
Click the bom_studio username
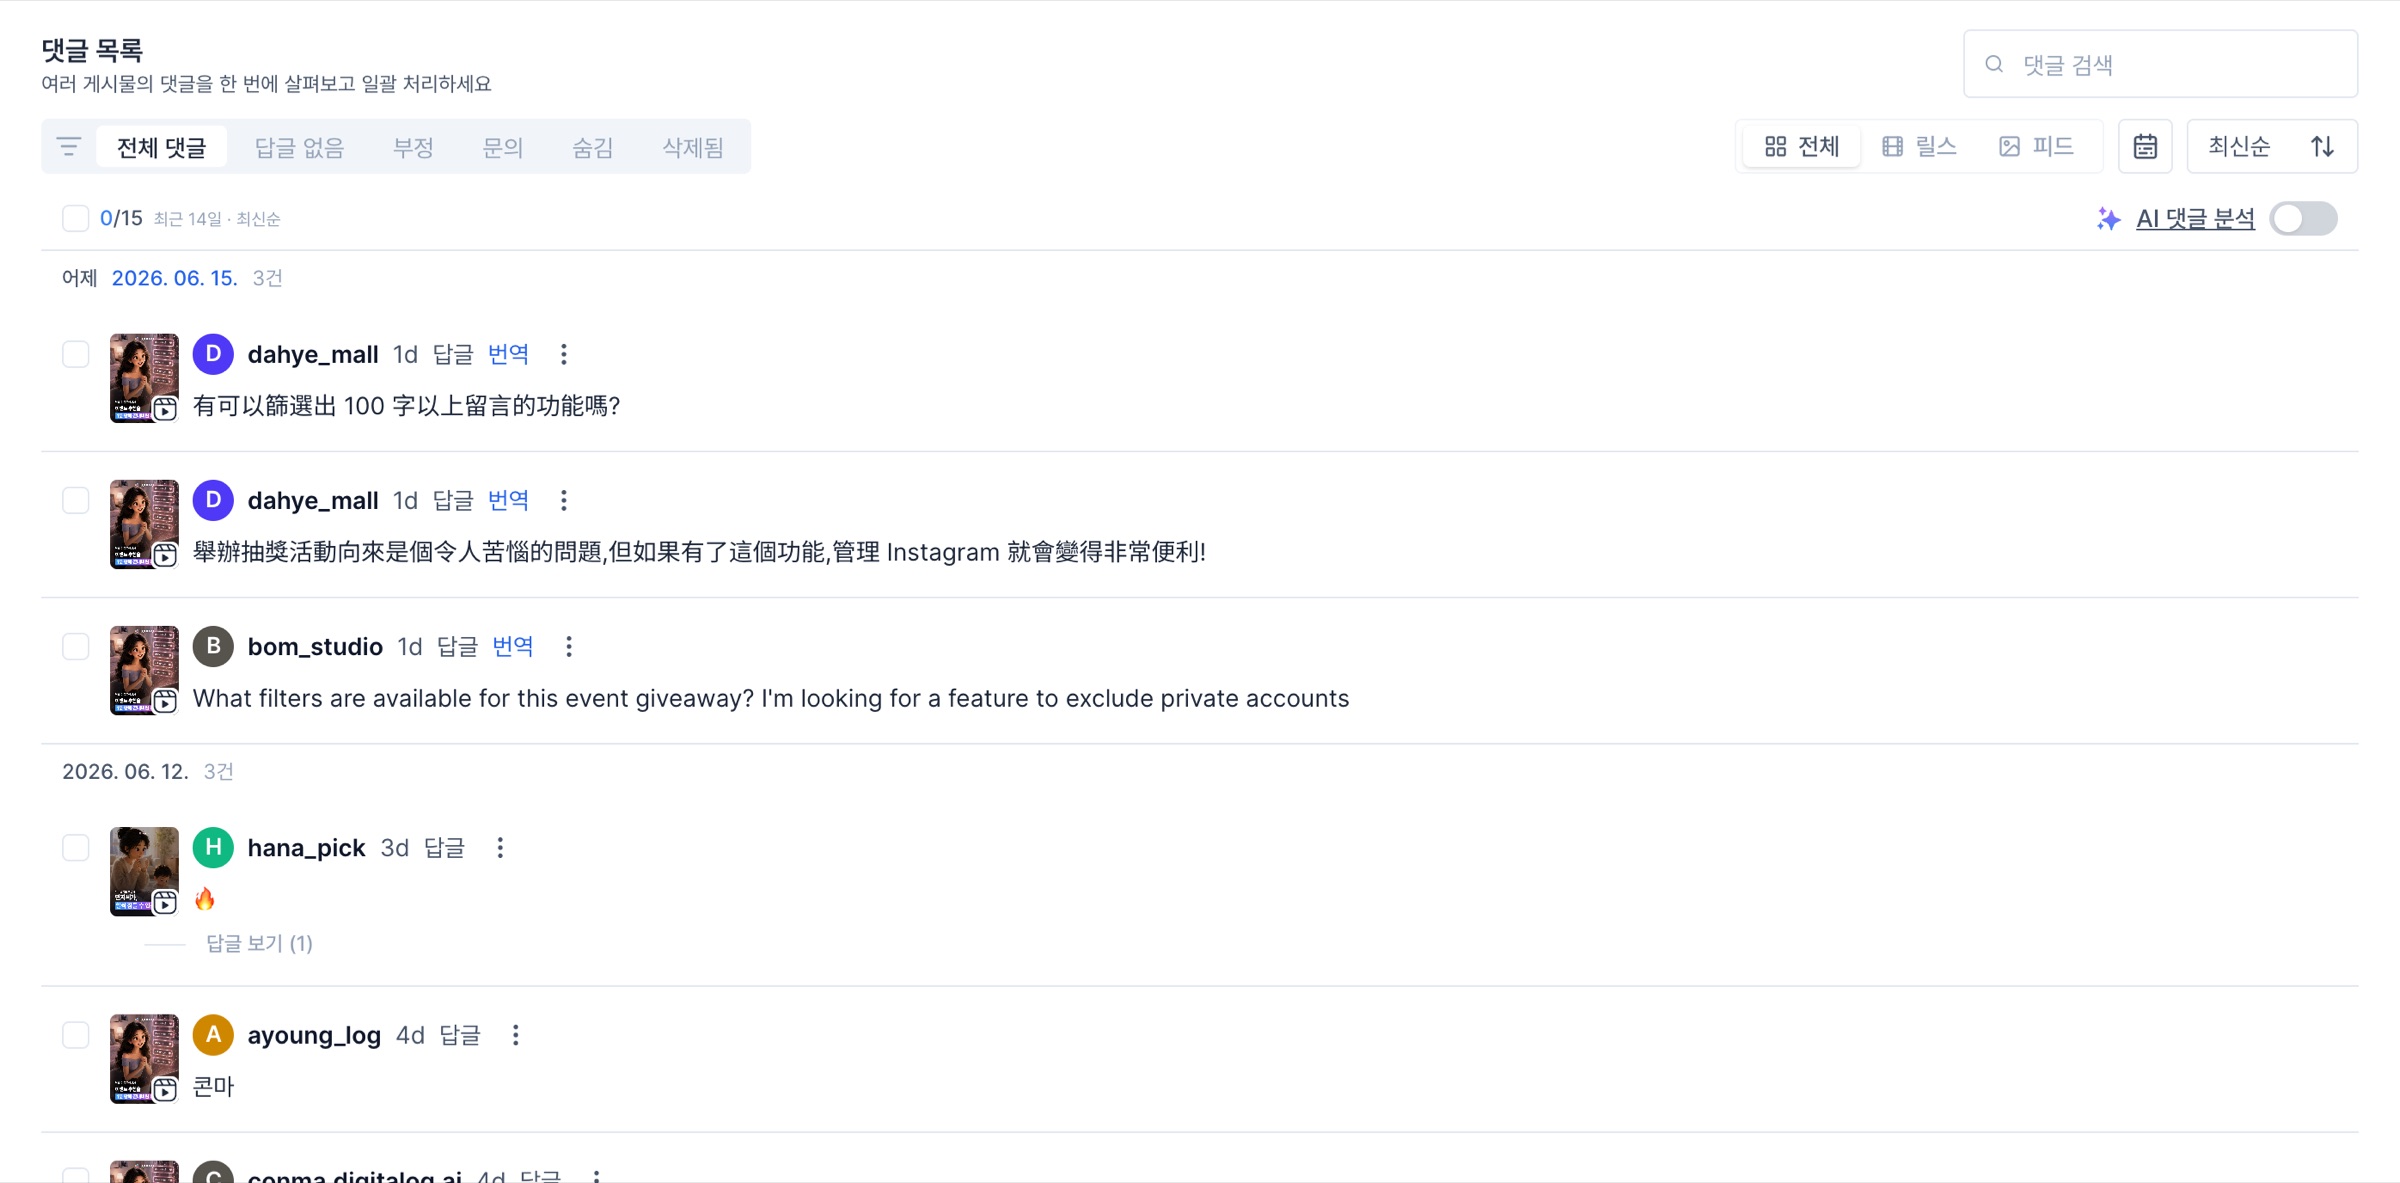point(315,647)
